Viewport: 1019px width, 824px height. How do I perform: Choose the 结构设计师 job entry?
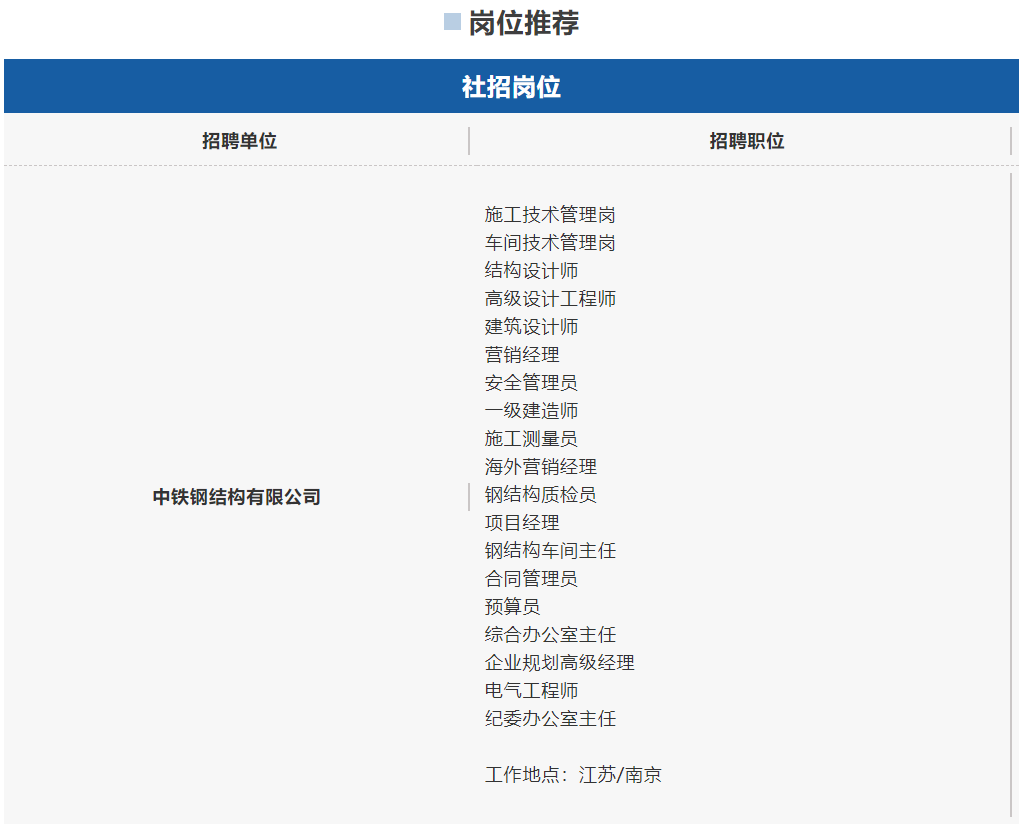click(x=531, y=270)
